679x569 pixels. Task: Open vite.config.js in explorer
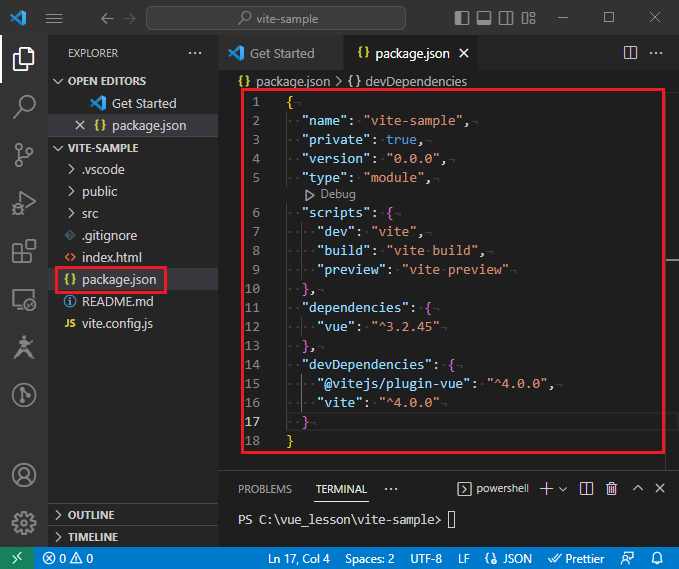pos(133,323)
